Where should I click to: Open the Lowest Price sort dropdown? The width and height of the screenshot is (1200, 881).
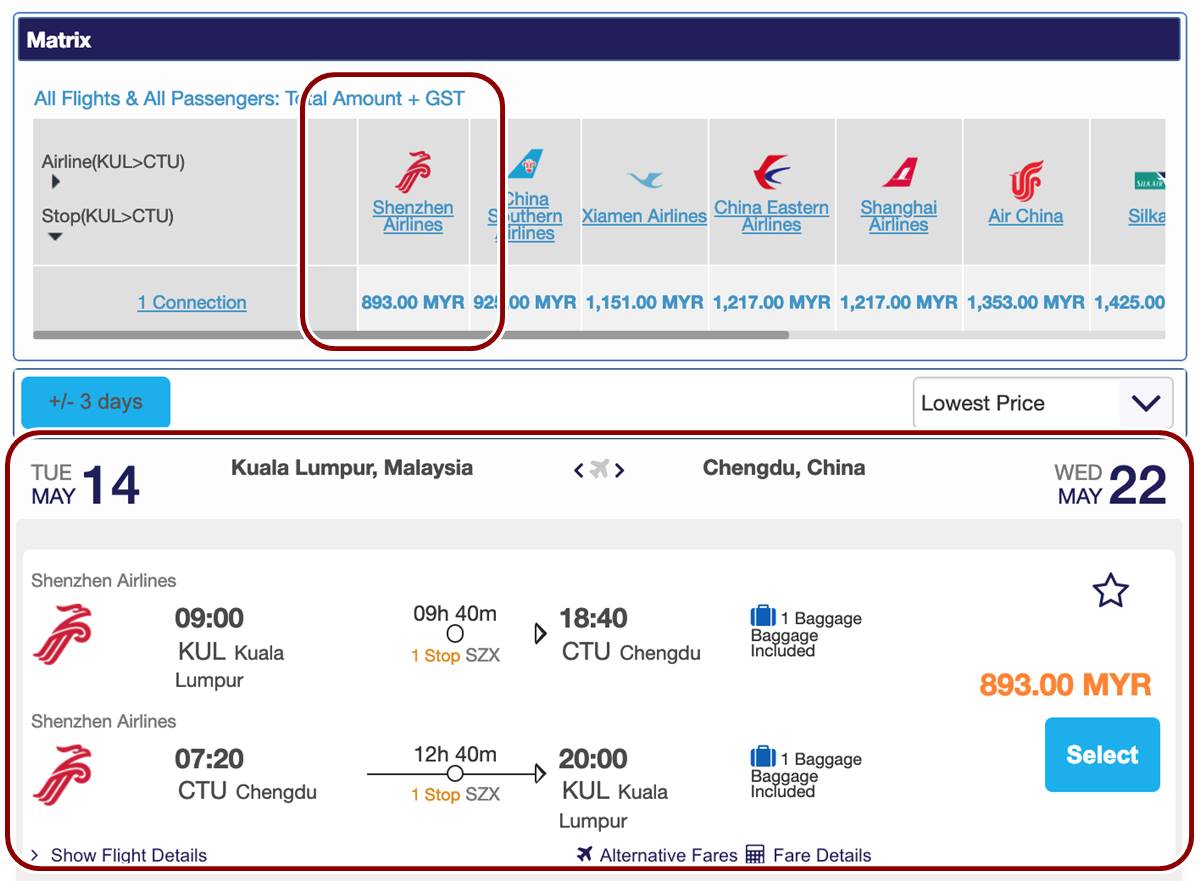point(1043,403)
